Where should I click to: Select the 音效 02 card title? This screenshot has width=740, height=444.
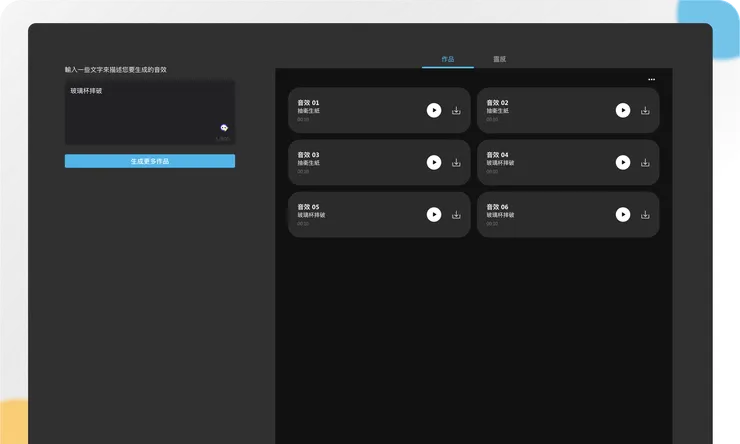[497, 103]
